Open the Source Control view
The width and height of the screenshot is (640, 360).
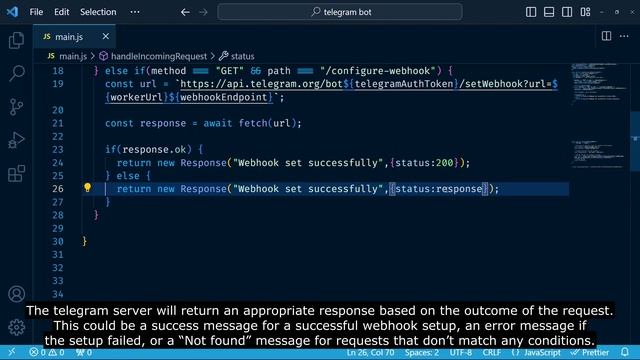point(16,107)
